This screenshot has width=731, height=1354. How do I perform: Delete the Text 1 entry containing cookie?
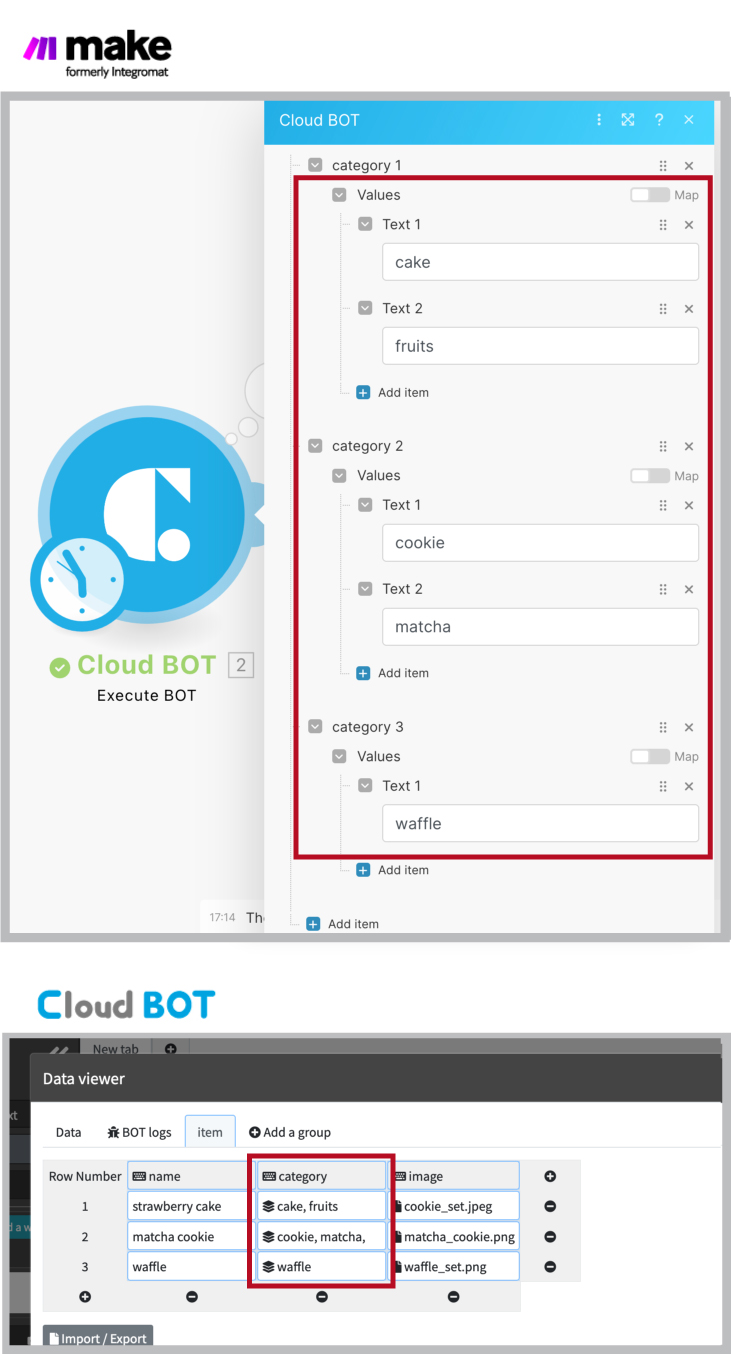click(689, 506)
